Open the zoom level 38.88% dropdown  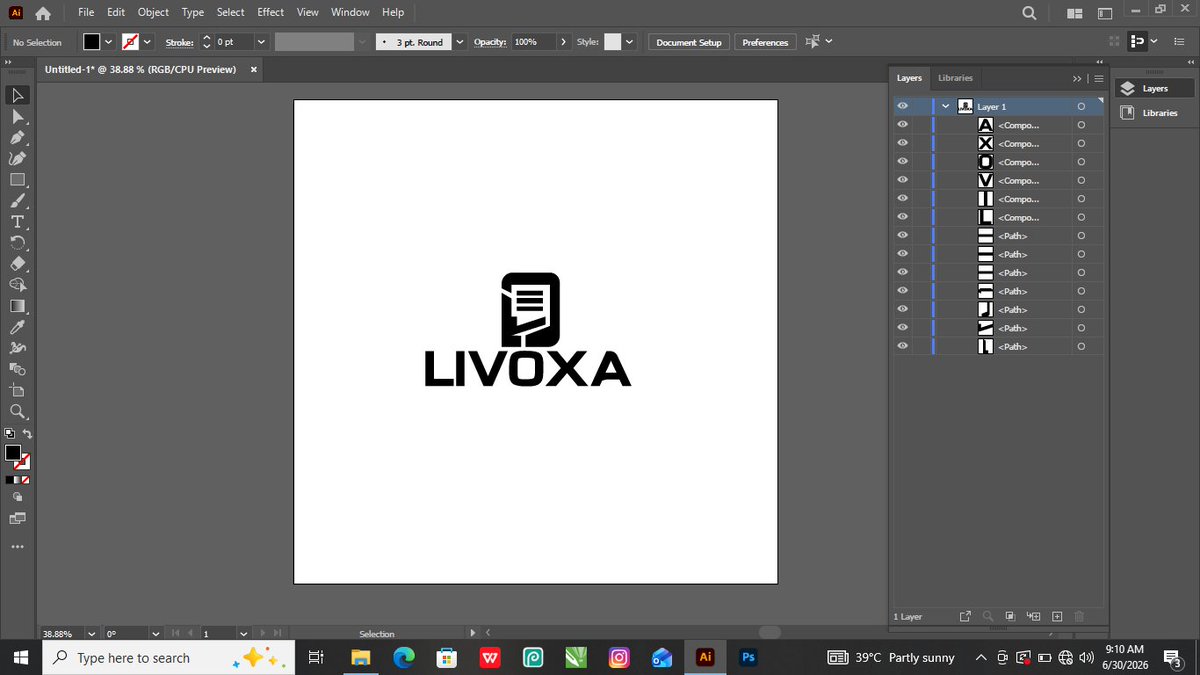pos(92,633)
